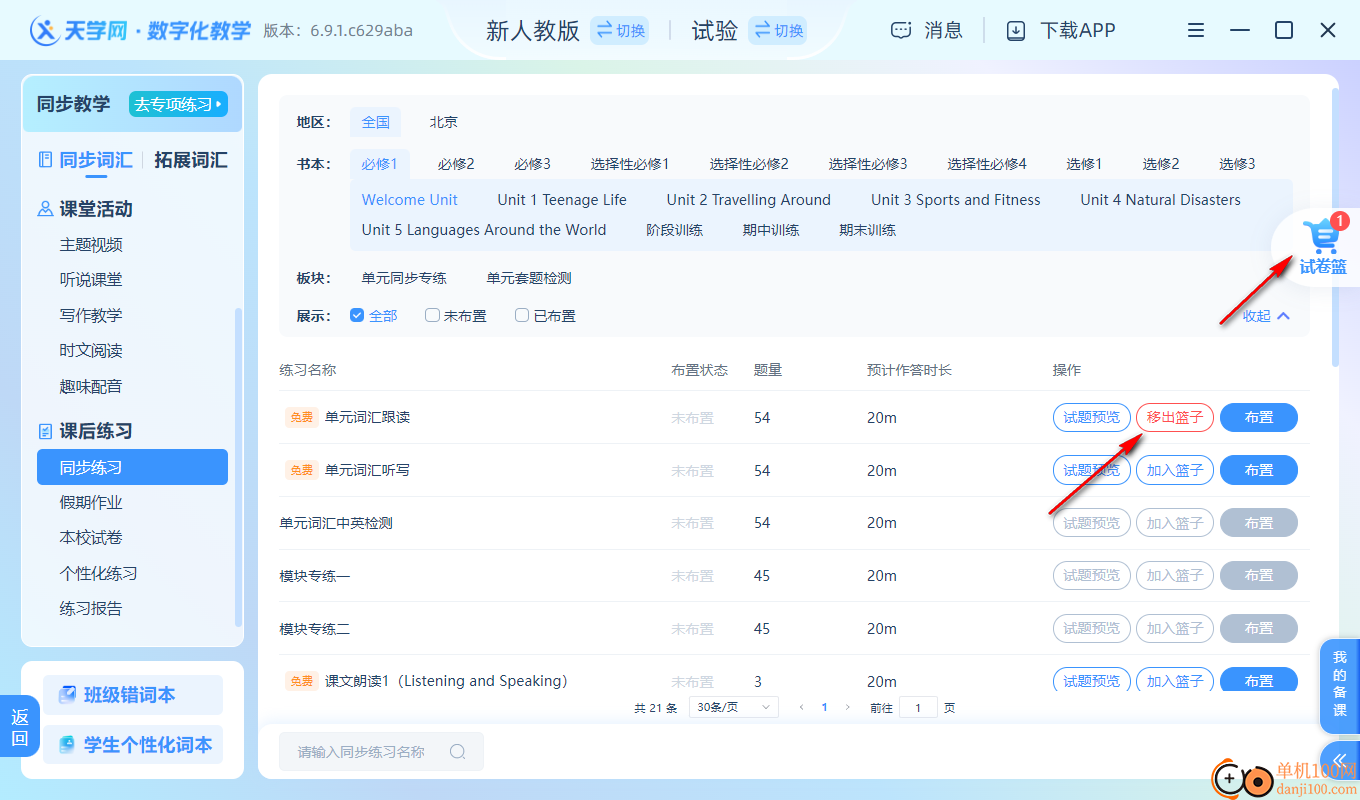Click the 前往 page number field
1360x800 pixels.
click(918, 707)
